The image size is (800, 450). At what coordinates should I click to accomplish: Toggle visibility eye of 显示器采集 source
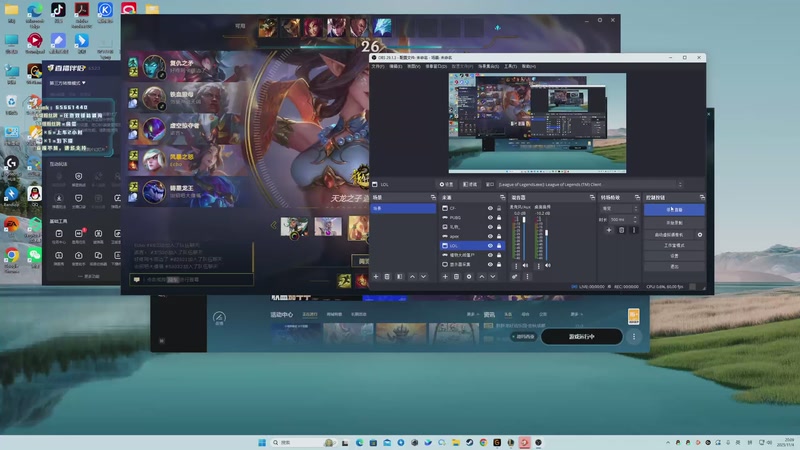pos(490,264)
